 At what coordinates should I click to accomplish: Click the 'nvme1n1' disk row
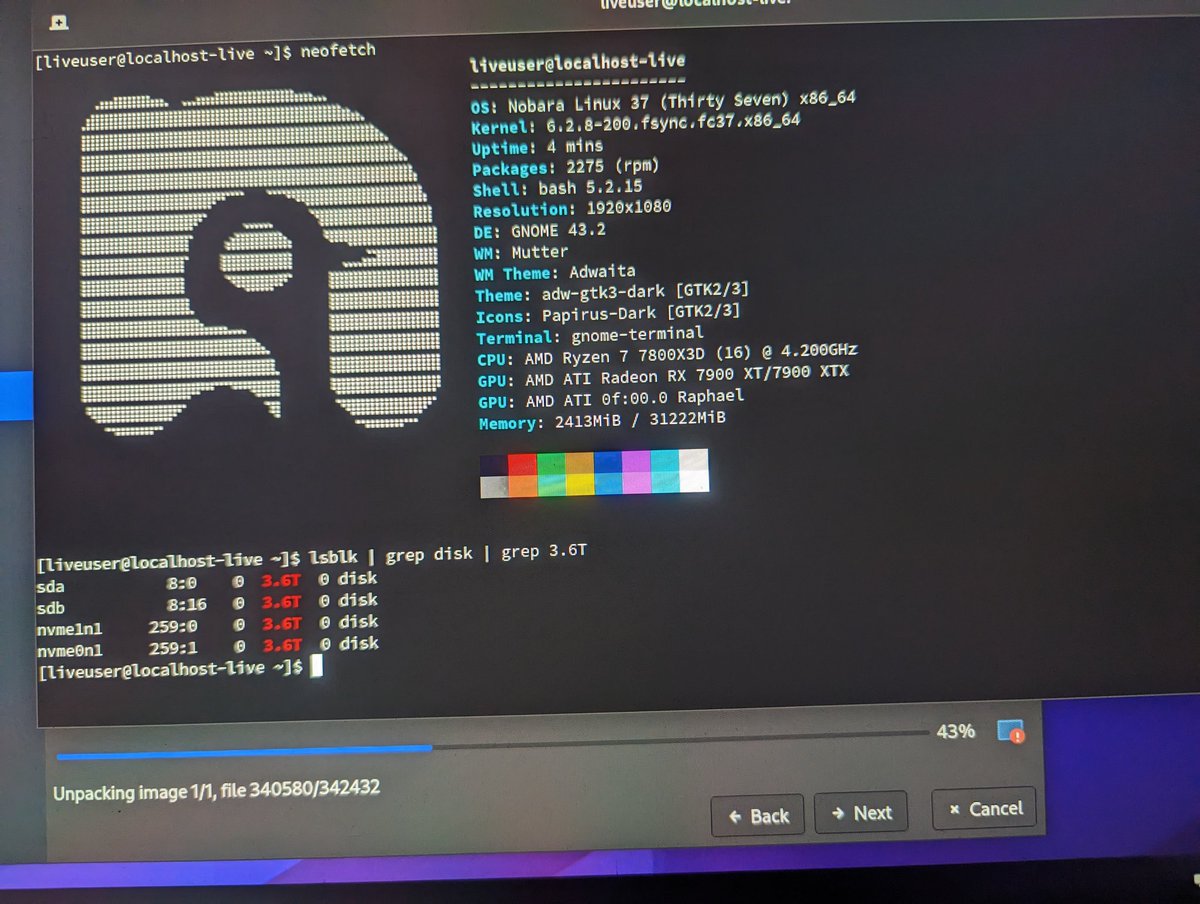[x=207, y=625]
